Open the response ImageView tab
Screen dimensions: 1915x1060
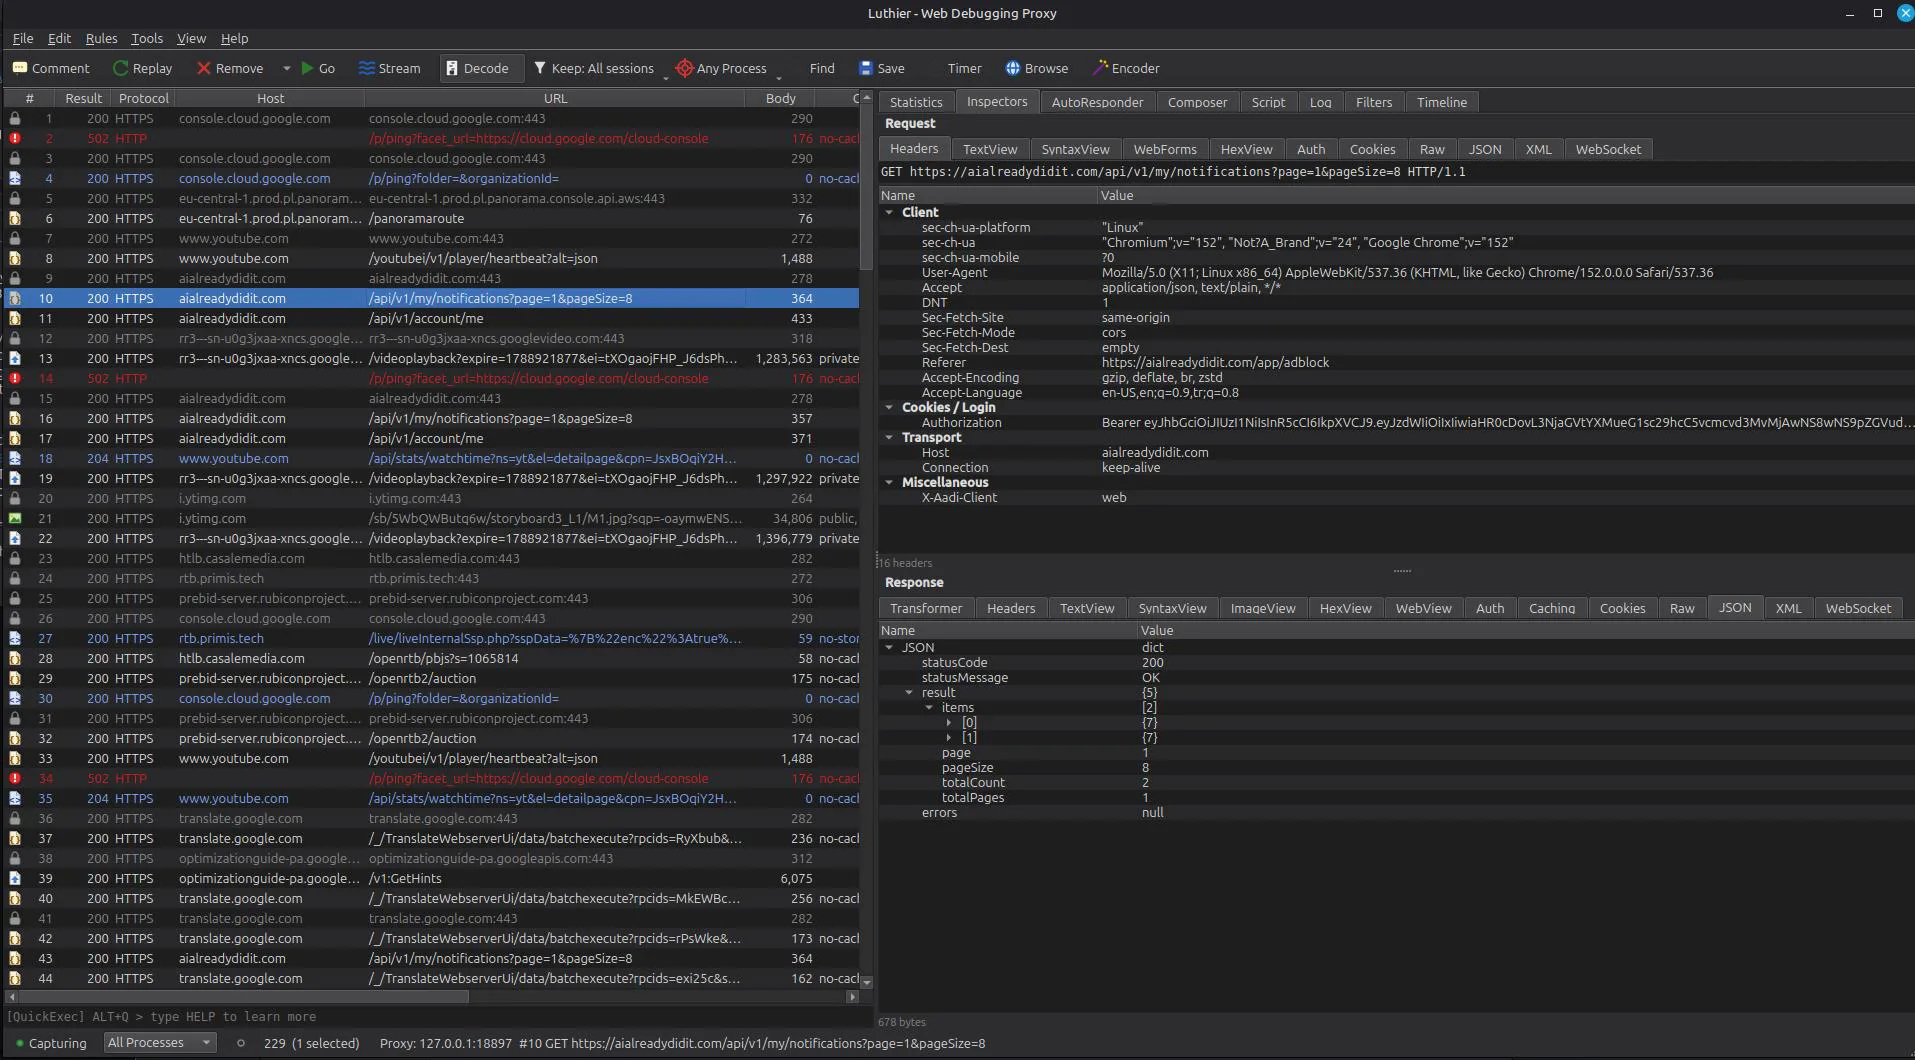[x=1263, y=608]
